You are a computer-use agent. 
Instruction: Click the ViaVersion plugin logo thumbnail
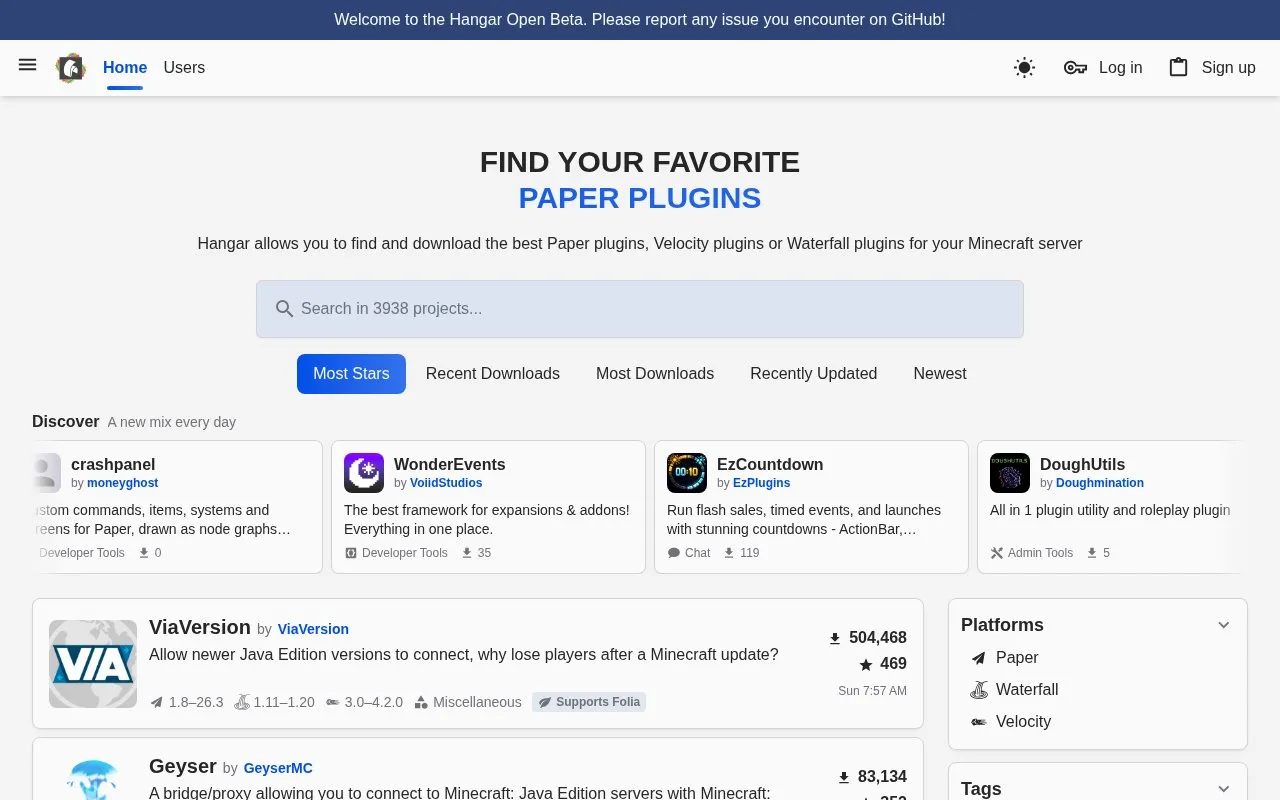93,664
